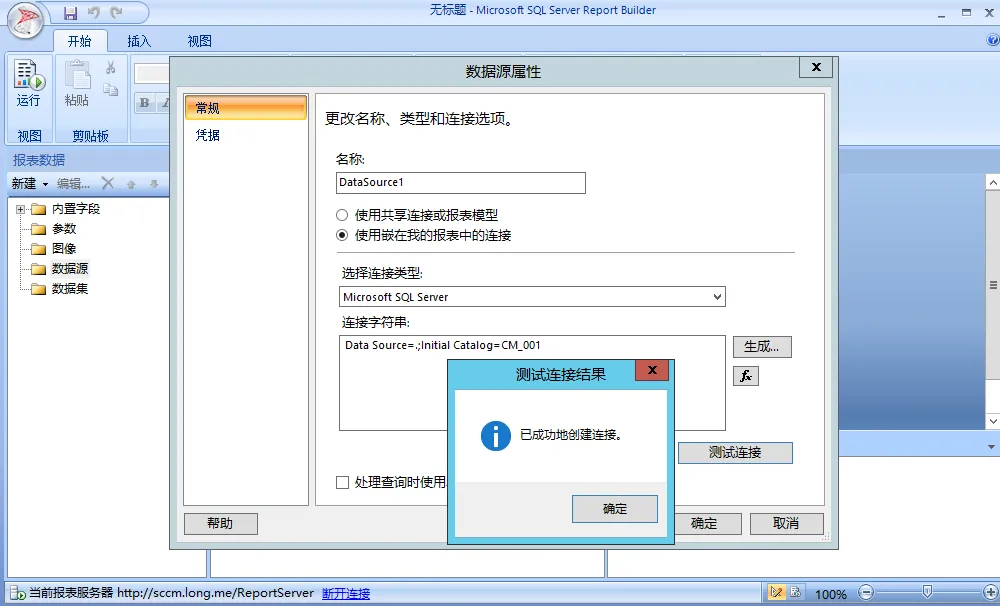Select the 内置字段 folder in the tree

click(x=76, y=209)
